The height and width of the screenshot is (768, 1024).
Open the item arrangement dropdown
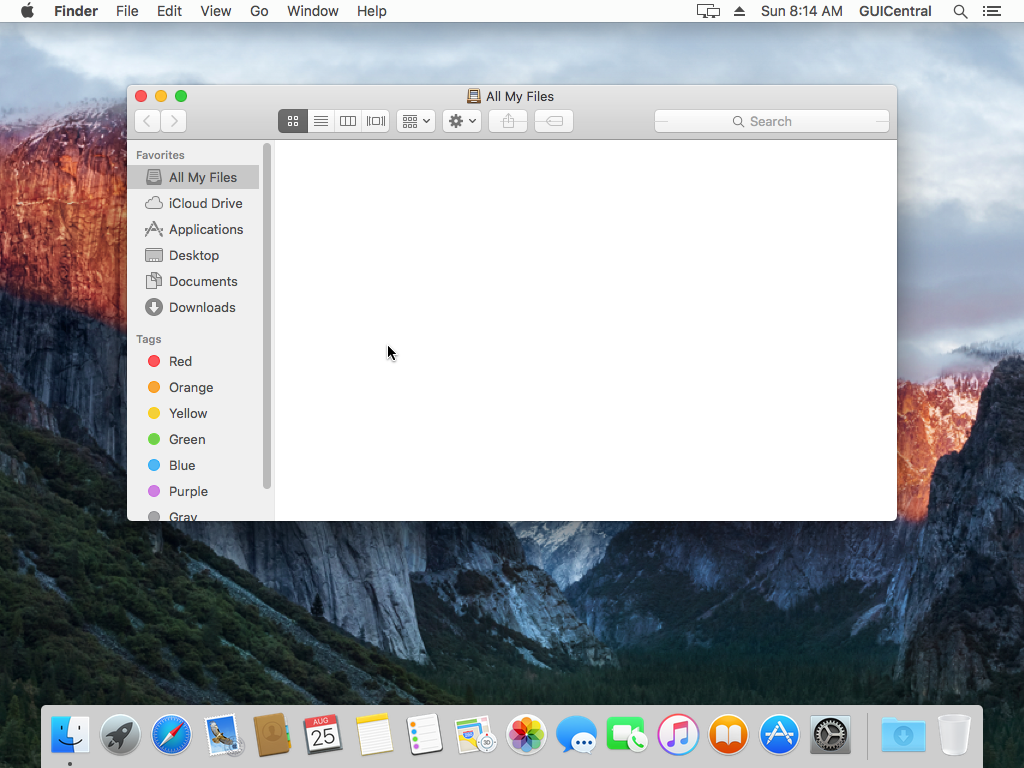(416, 121)
